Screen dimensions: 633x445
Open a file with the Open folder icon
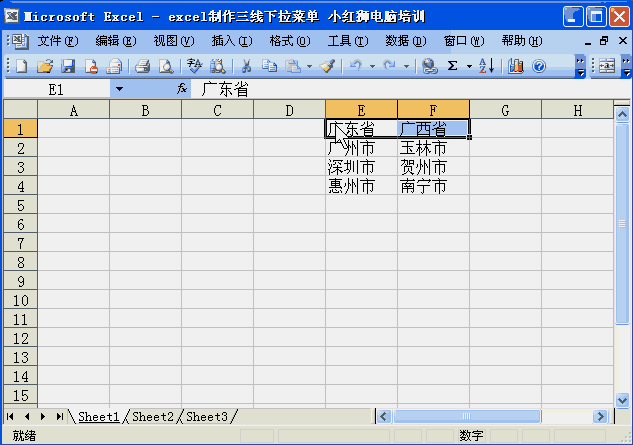click(45, 65)
